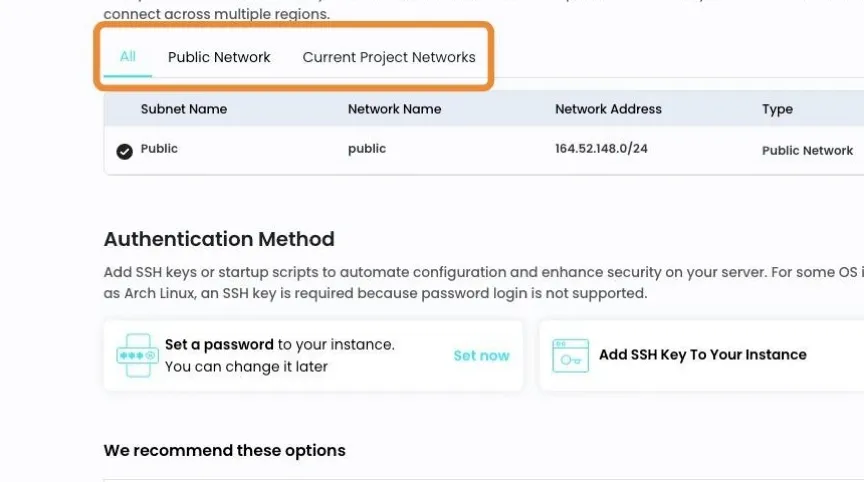Image resolution: width=864 pixels, height=482 pixels.
Task: Click the Set now link
Action: [x=482, y=356]
